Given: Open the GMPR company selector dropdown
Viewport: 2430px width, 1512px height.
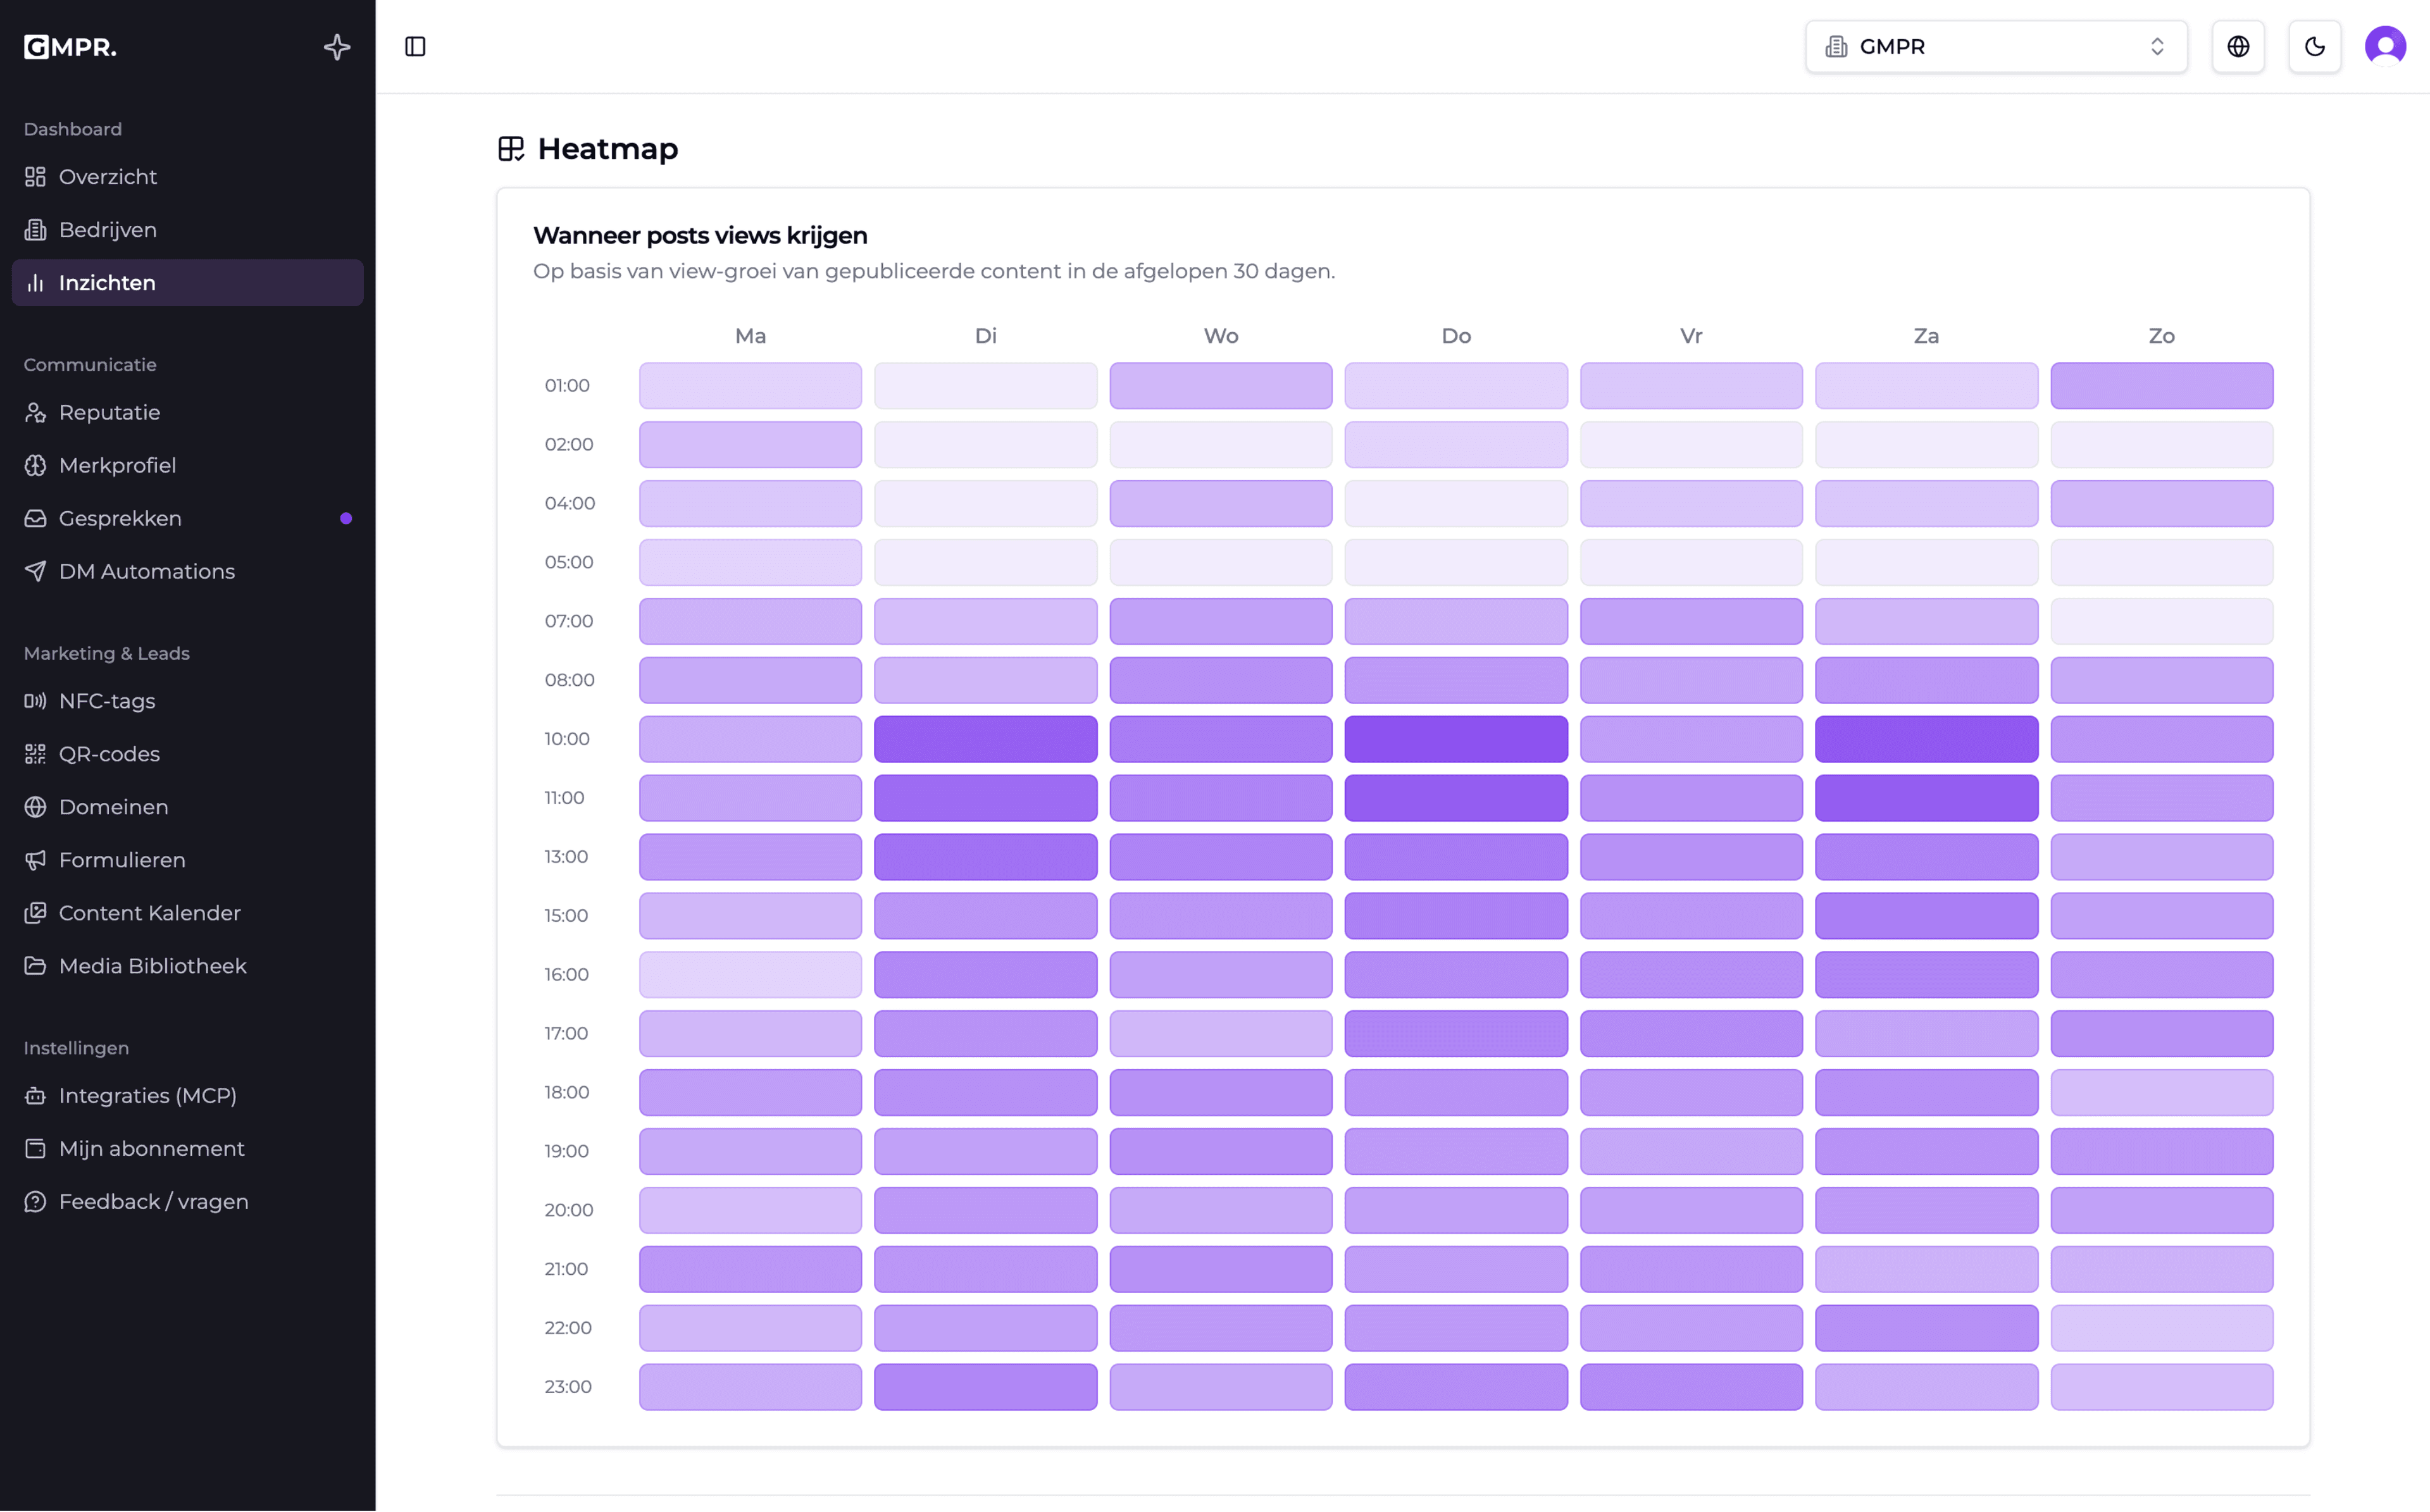Looking at the screenshot, I should coord(1996,47).
